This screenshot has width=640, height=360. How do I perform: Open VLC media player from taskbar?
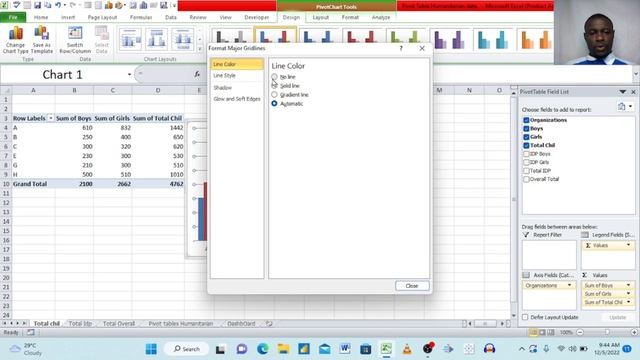[x=407, y=349]
